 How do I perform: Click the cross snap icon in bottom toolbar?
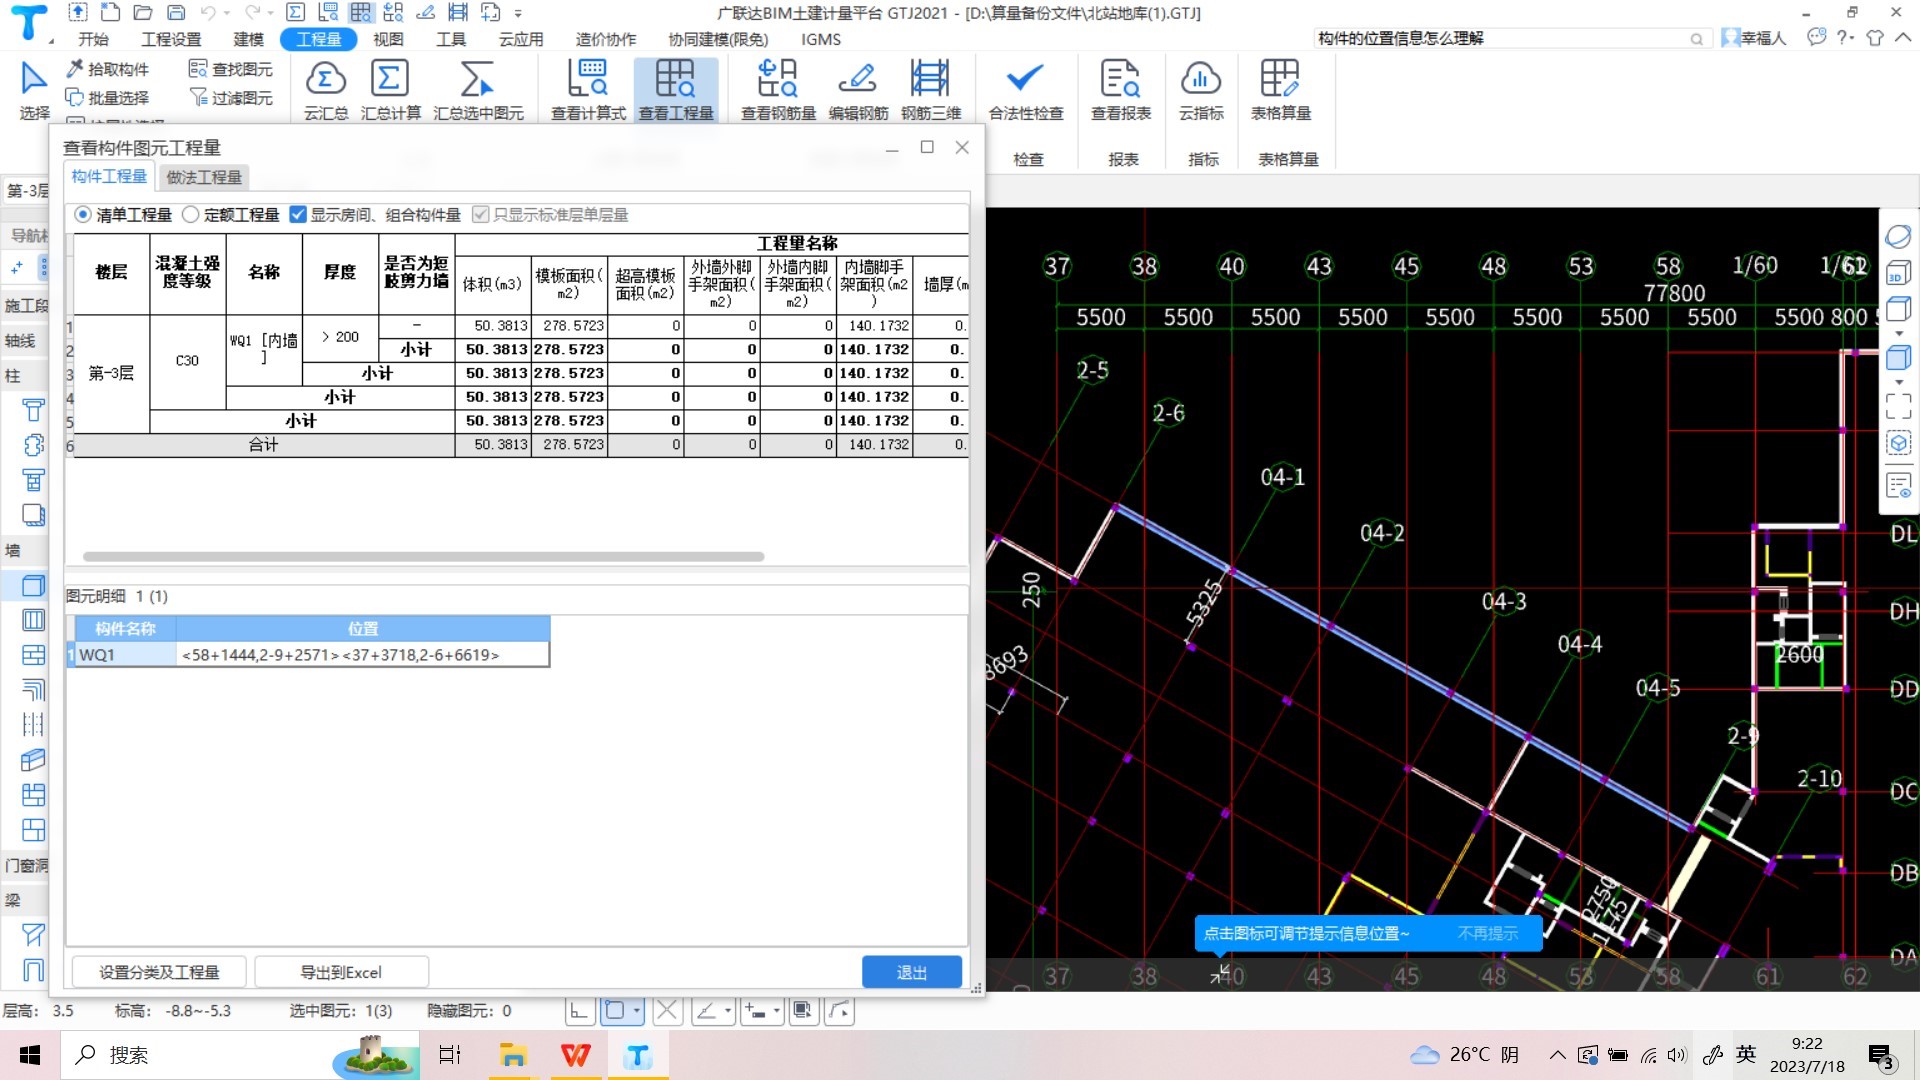pos(667,1011)
